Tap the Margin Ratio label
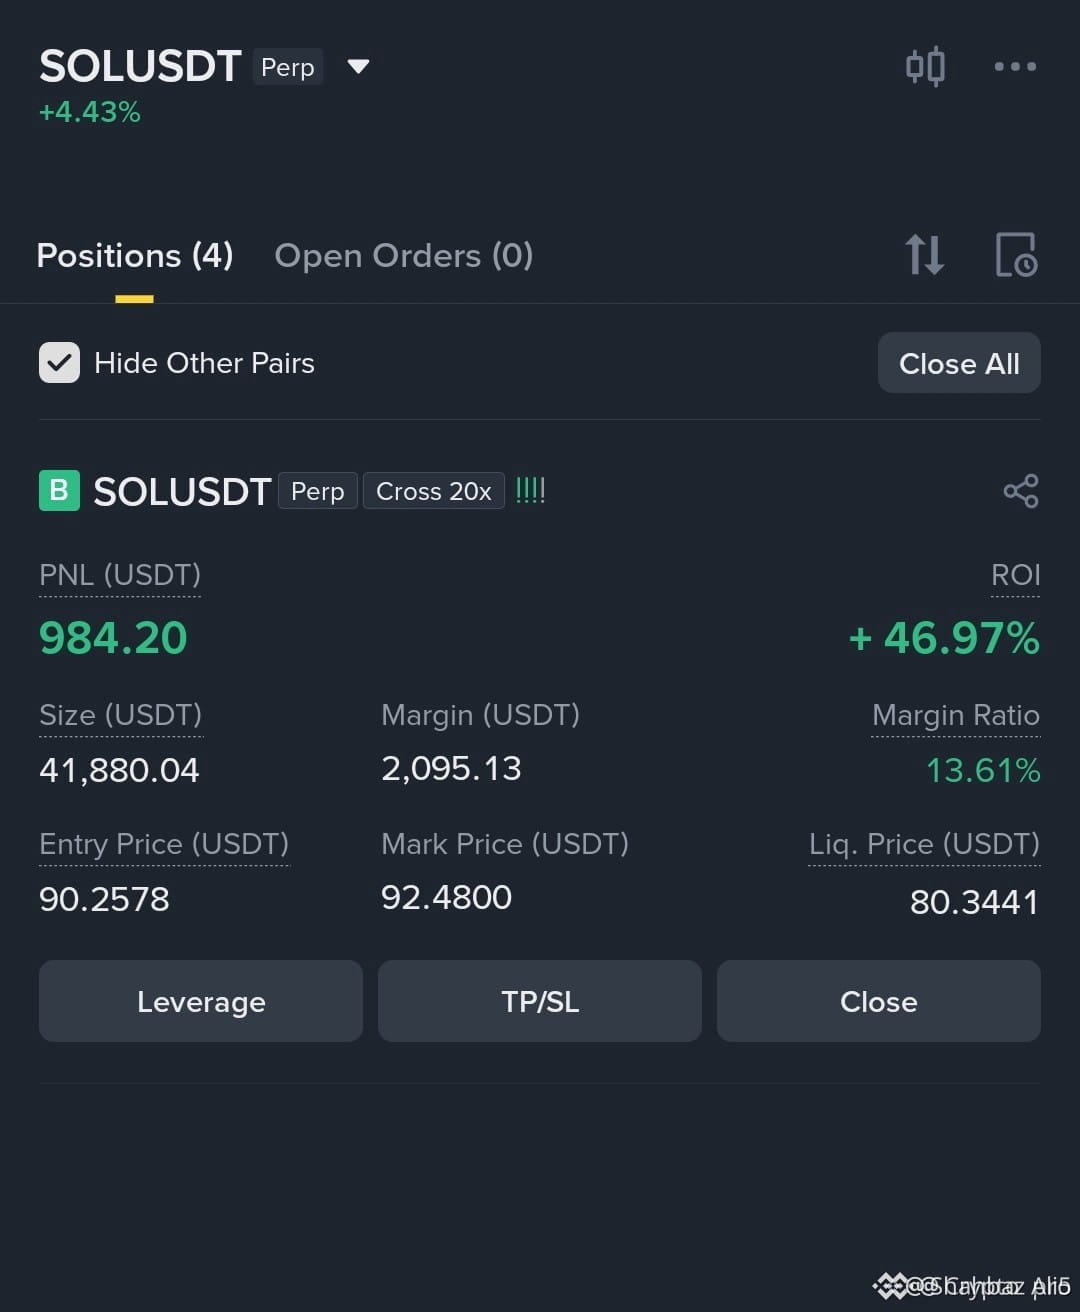Image resolution: width=1080 pixels, height=1312 pixels. coord(956,715)
